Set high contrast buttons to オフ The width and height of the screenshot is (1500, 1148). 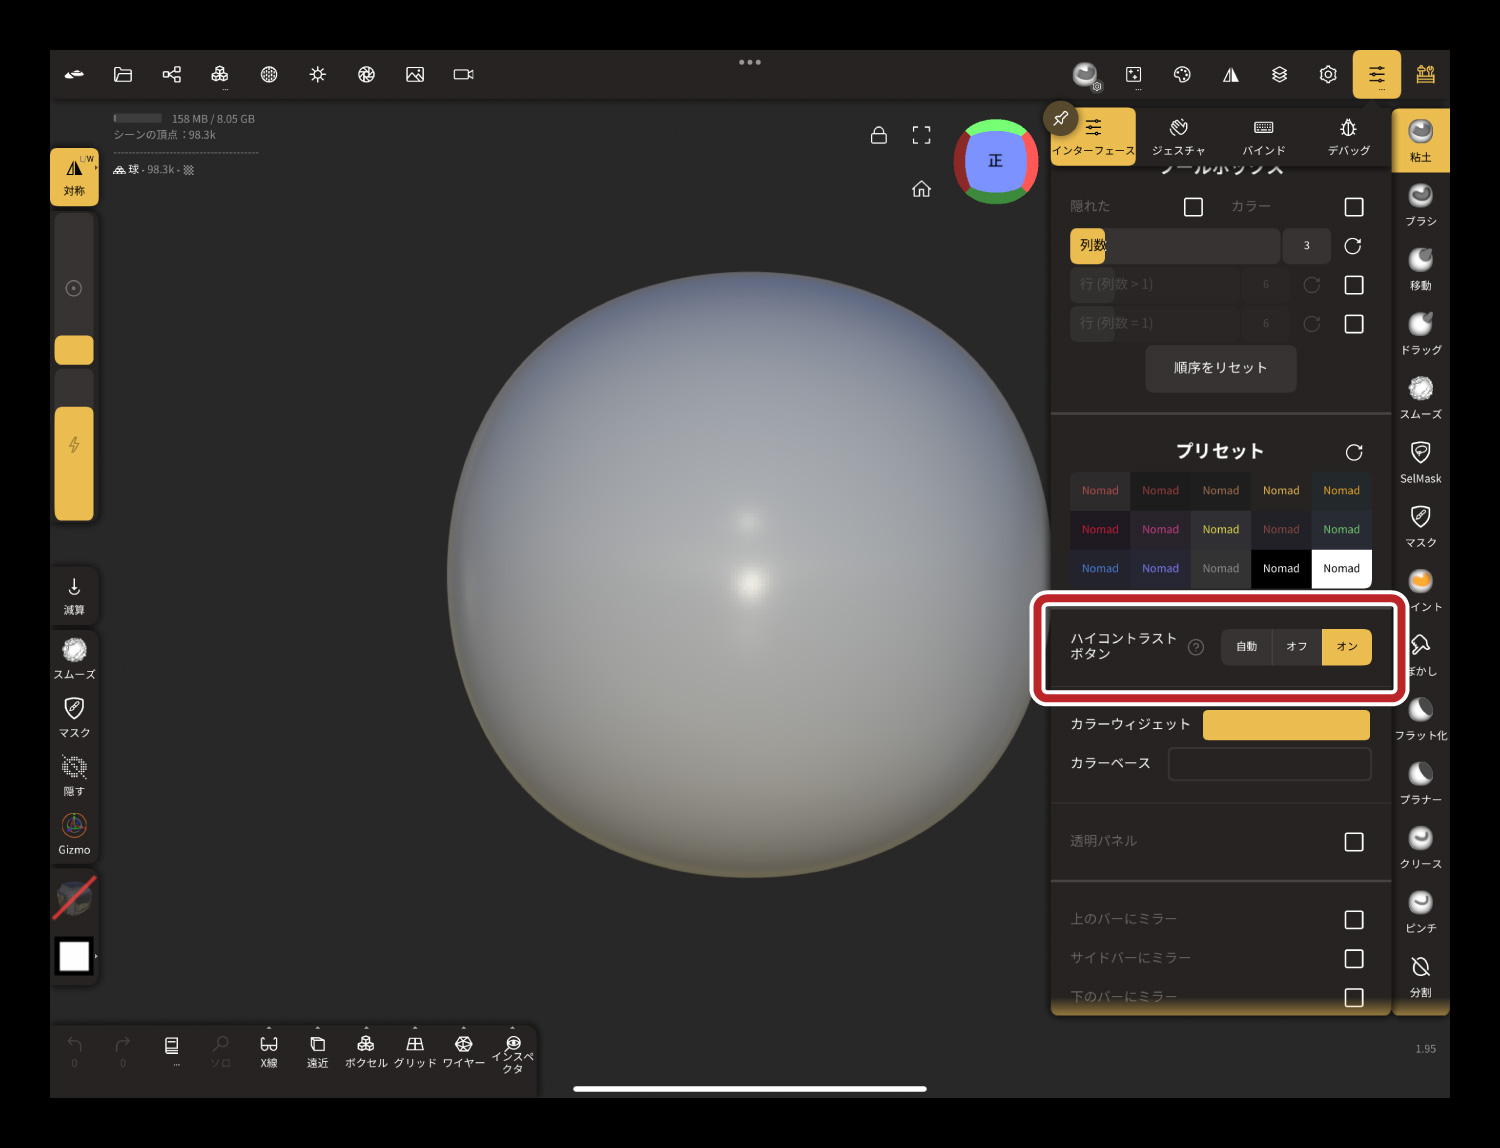coord(1296,647)
